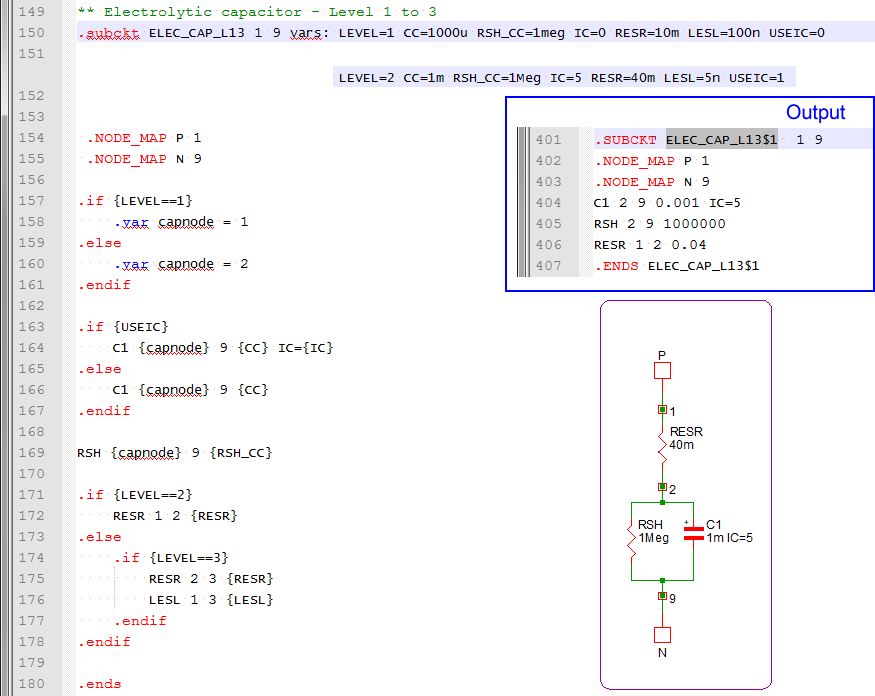Click the 1m IC=5 capacitor value label
The height and width of the screenshot is (696, 875).
[729, 538]
